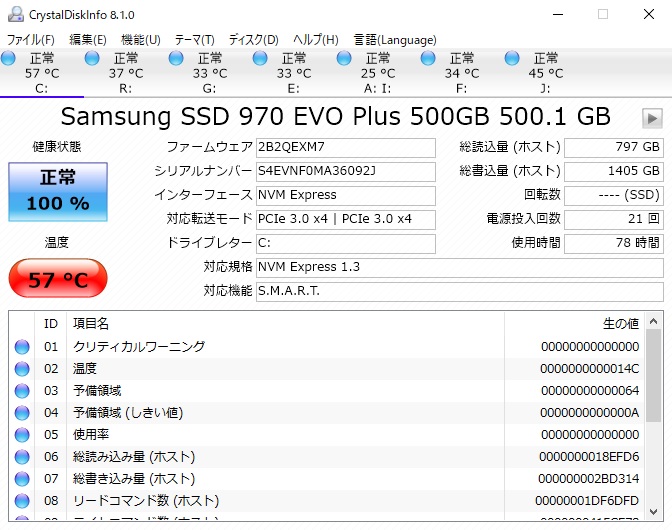Select the A: I: drive tab
The width and height of the screenshot is (672, 530).
pyautogui.click(x=378, y=73)
